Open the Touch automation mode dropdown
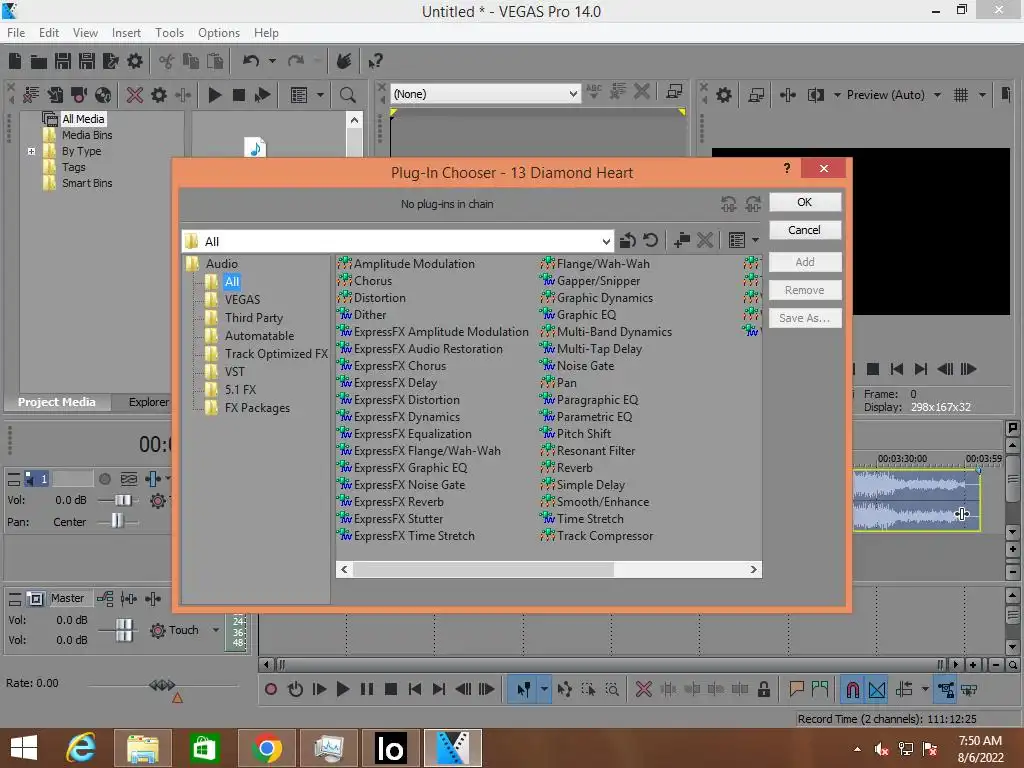1024x768 pixels. click(216, 630)
